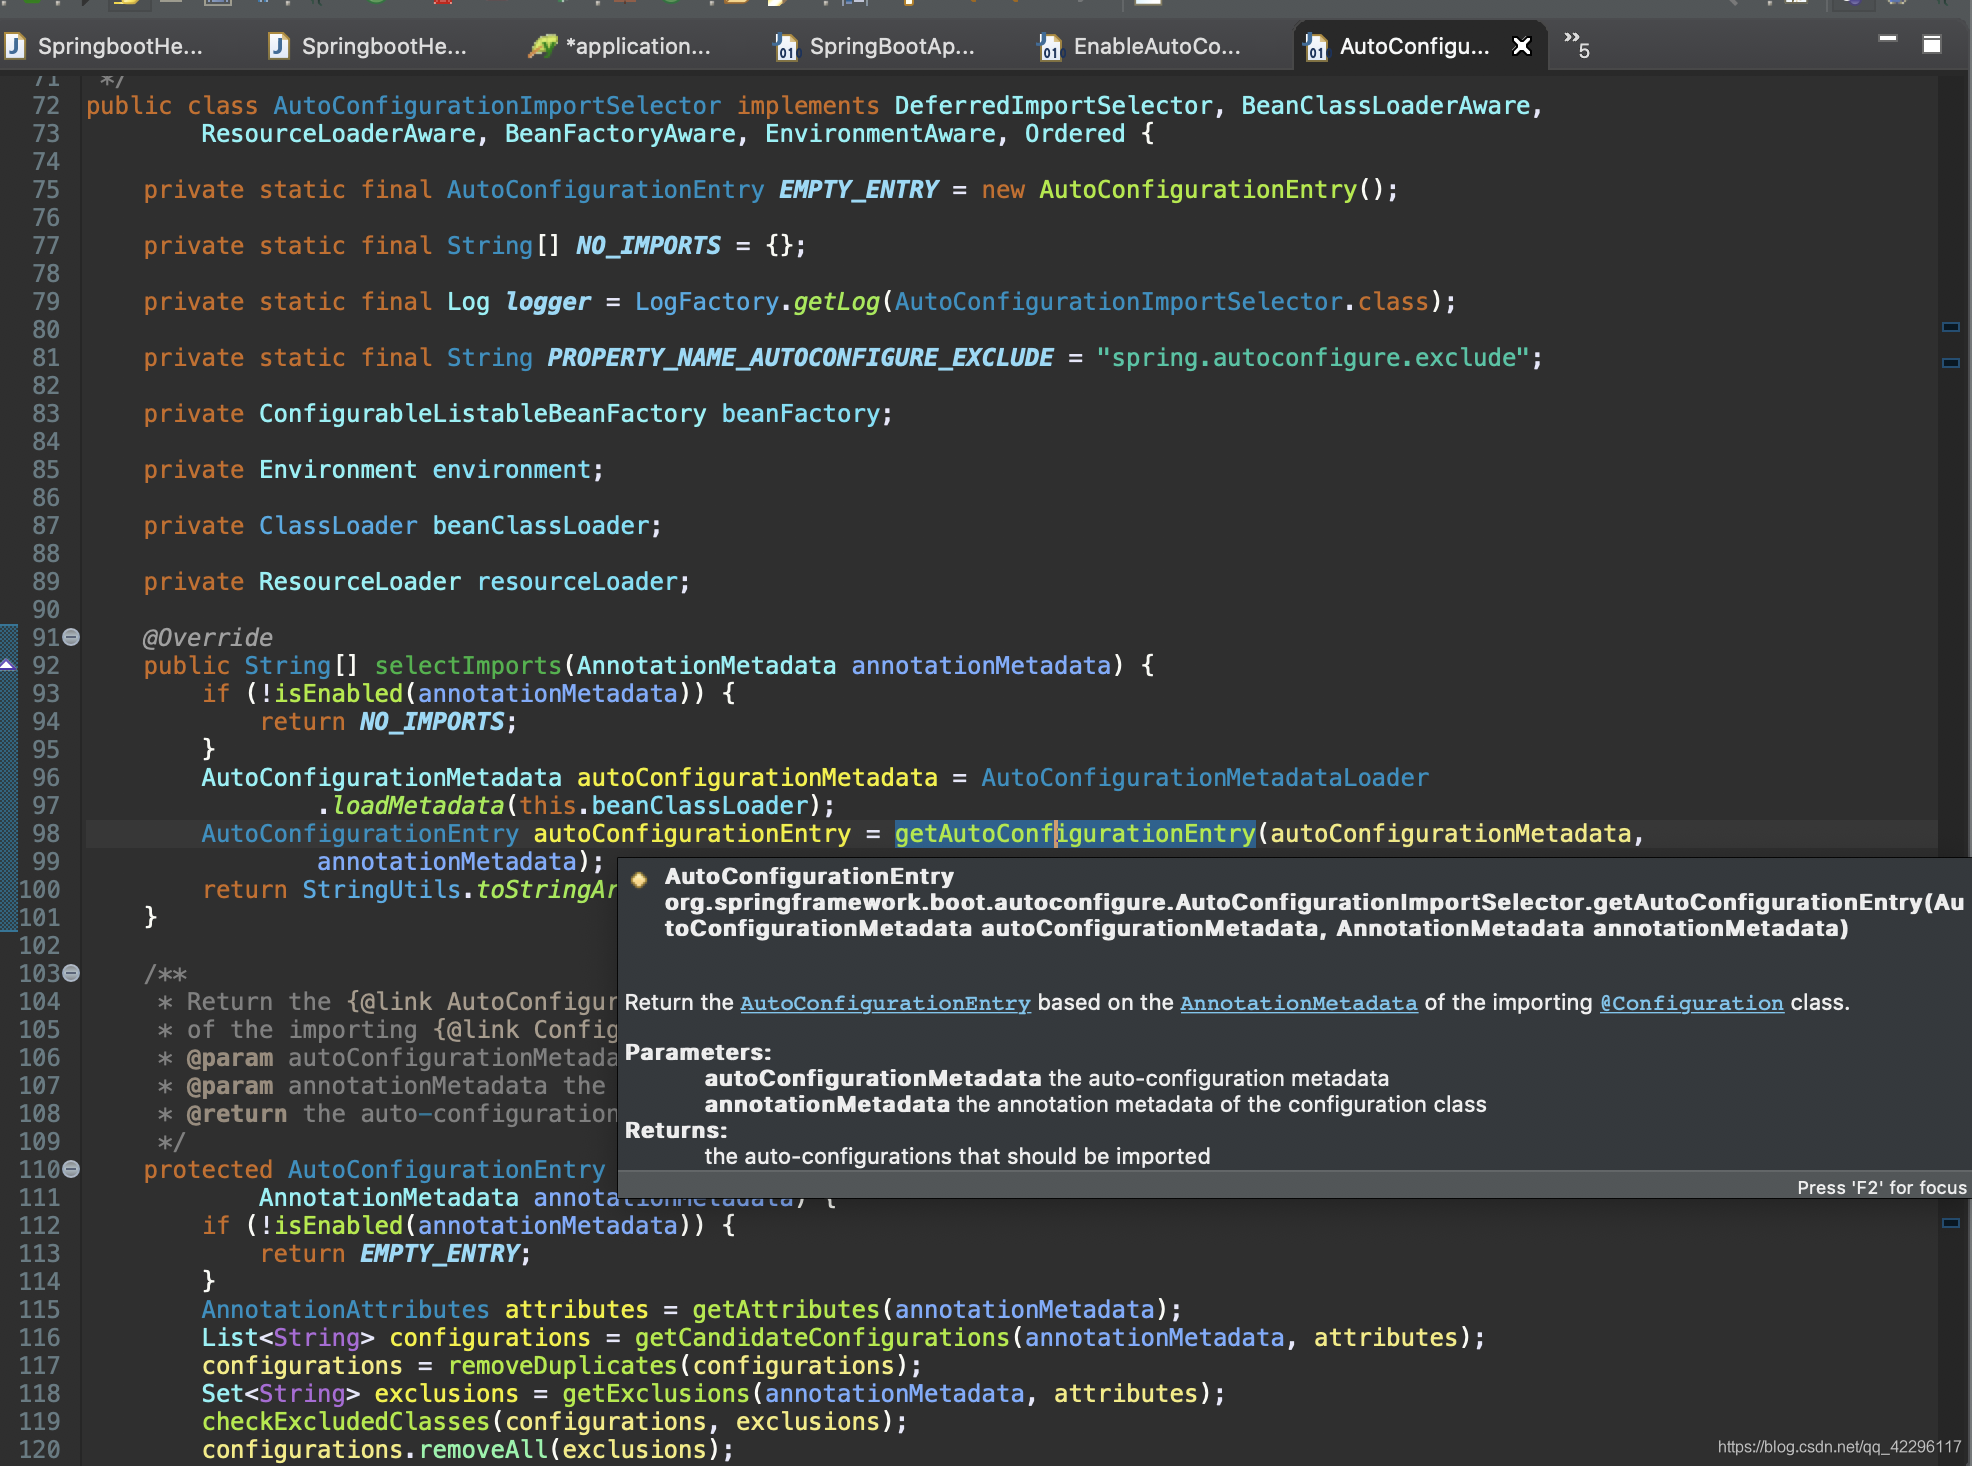Click StringUtils on line 100
Screen dimensions: 1972x1466
(x=381, y=890)
